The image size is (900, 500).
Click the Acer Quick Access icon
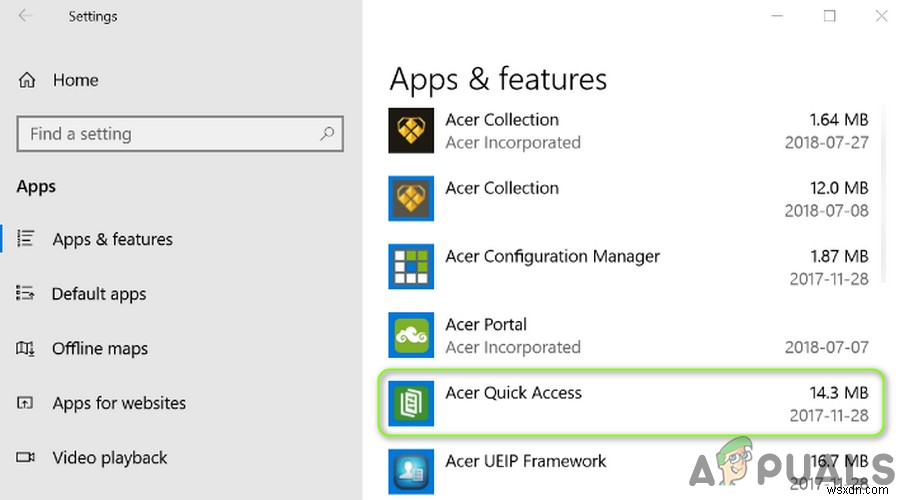[411, 404]
